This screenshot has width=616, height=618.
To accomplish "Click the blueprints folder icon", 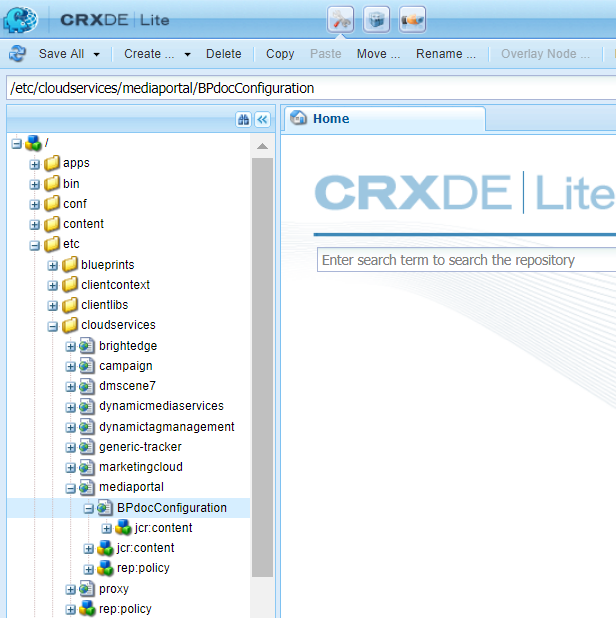I will click(70, 265).
